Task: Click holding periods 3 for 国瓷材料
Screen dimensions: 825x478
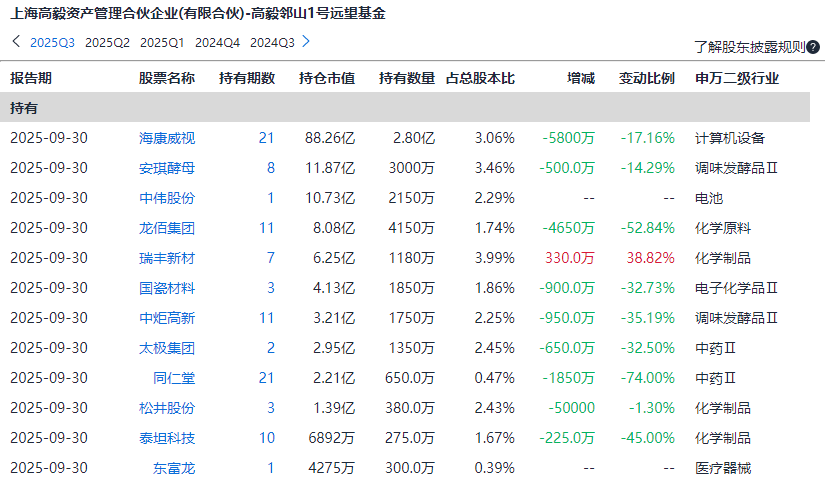Action: pos(270,288)
